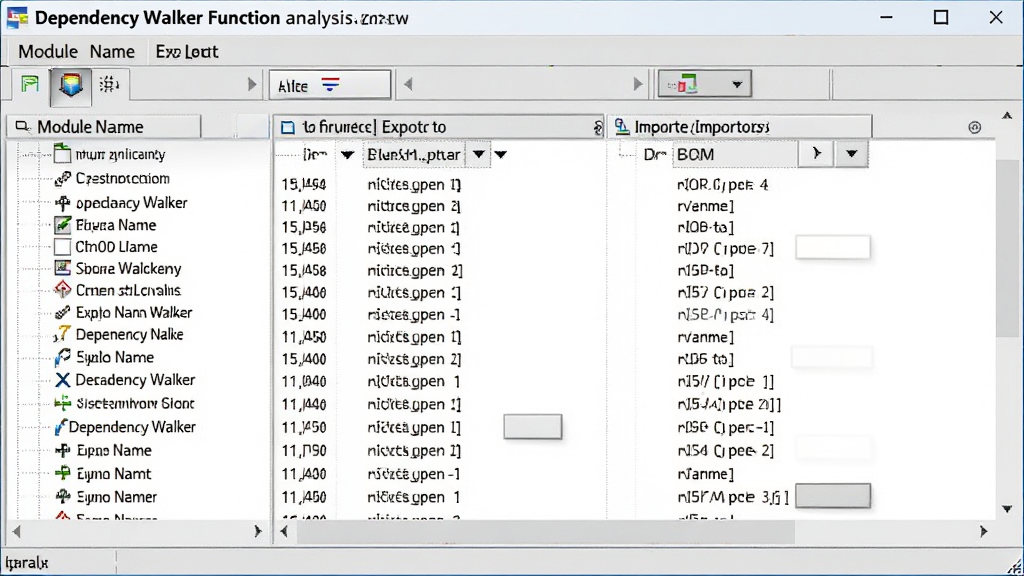Click the icon at Export header's right edge
The width and height of the screenshot is (1024, 576).
click(598, 127)
